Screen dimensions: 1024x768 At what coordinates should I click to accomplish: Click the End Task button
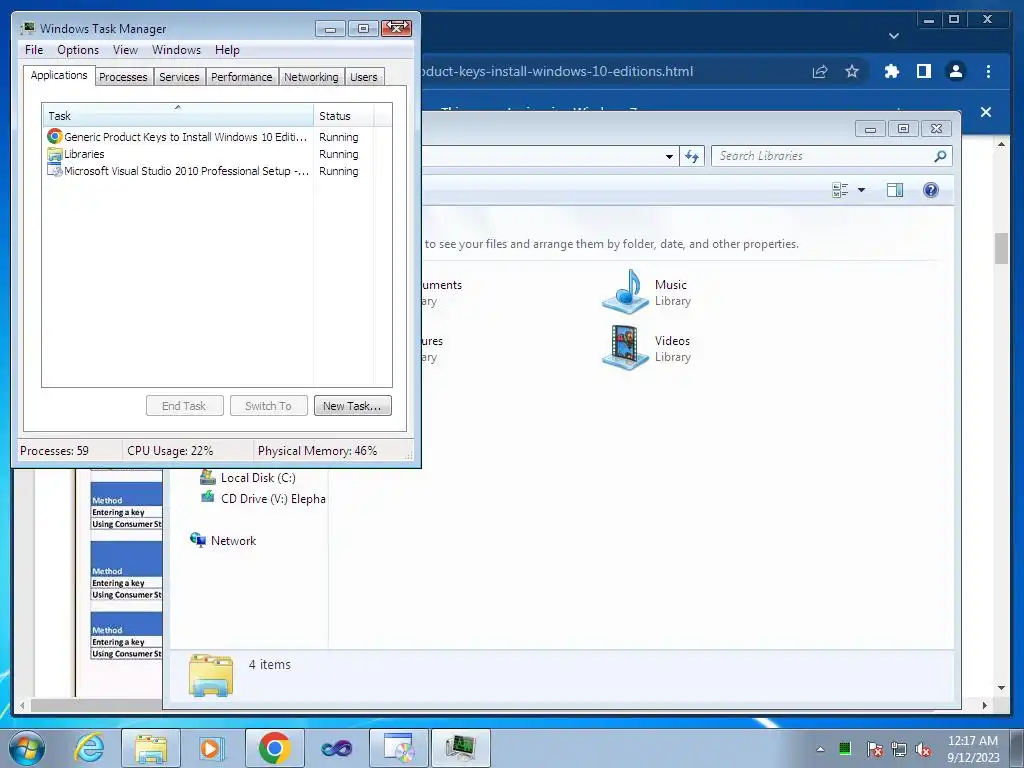[x=184, y=406]
